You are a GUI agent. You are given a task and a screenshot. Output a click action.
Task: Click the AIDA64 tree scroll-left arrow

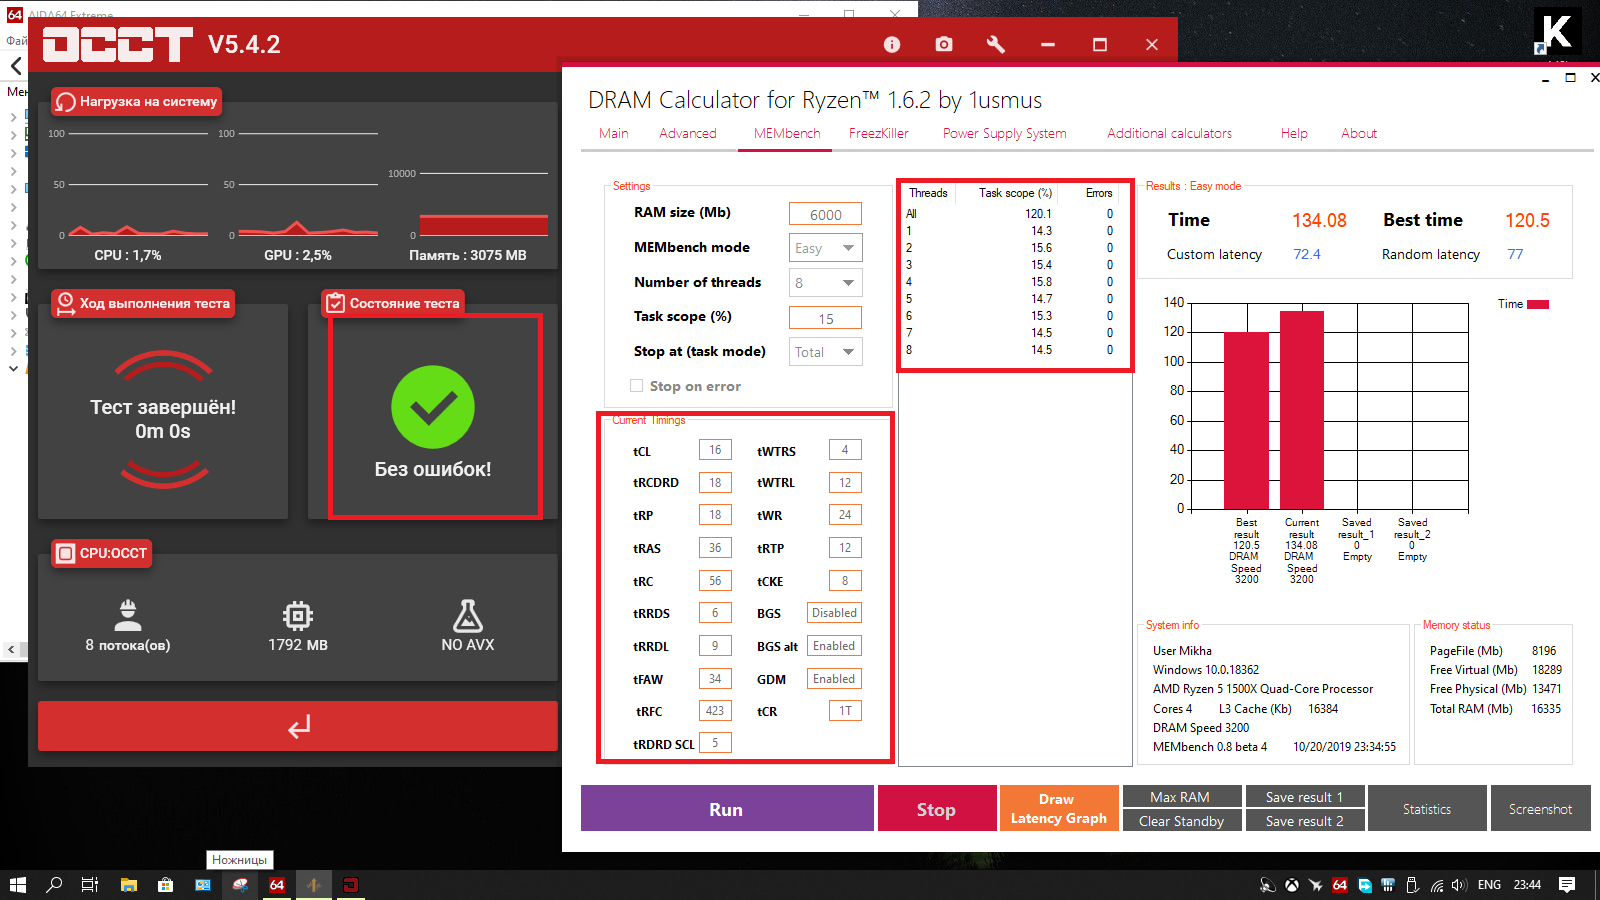pos(11,649)
